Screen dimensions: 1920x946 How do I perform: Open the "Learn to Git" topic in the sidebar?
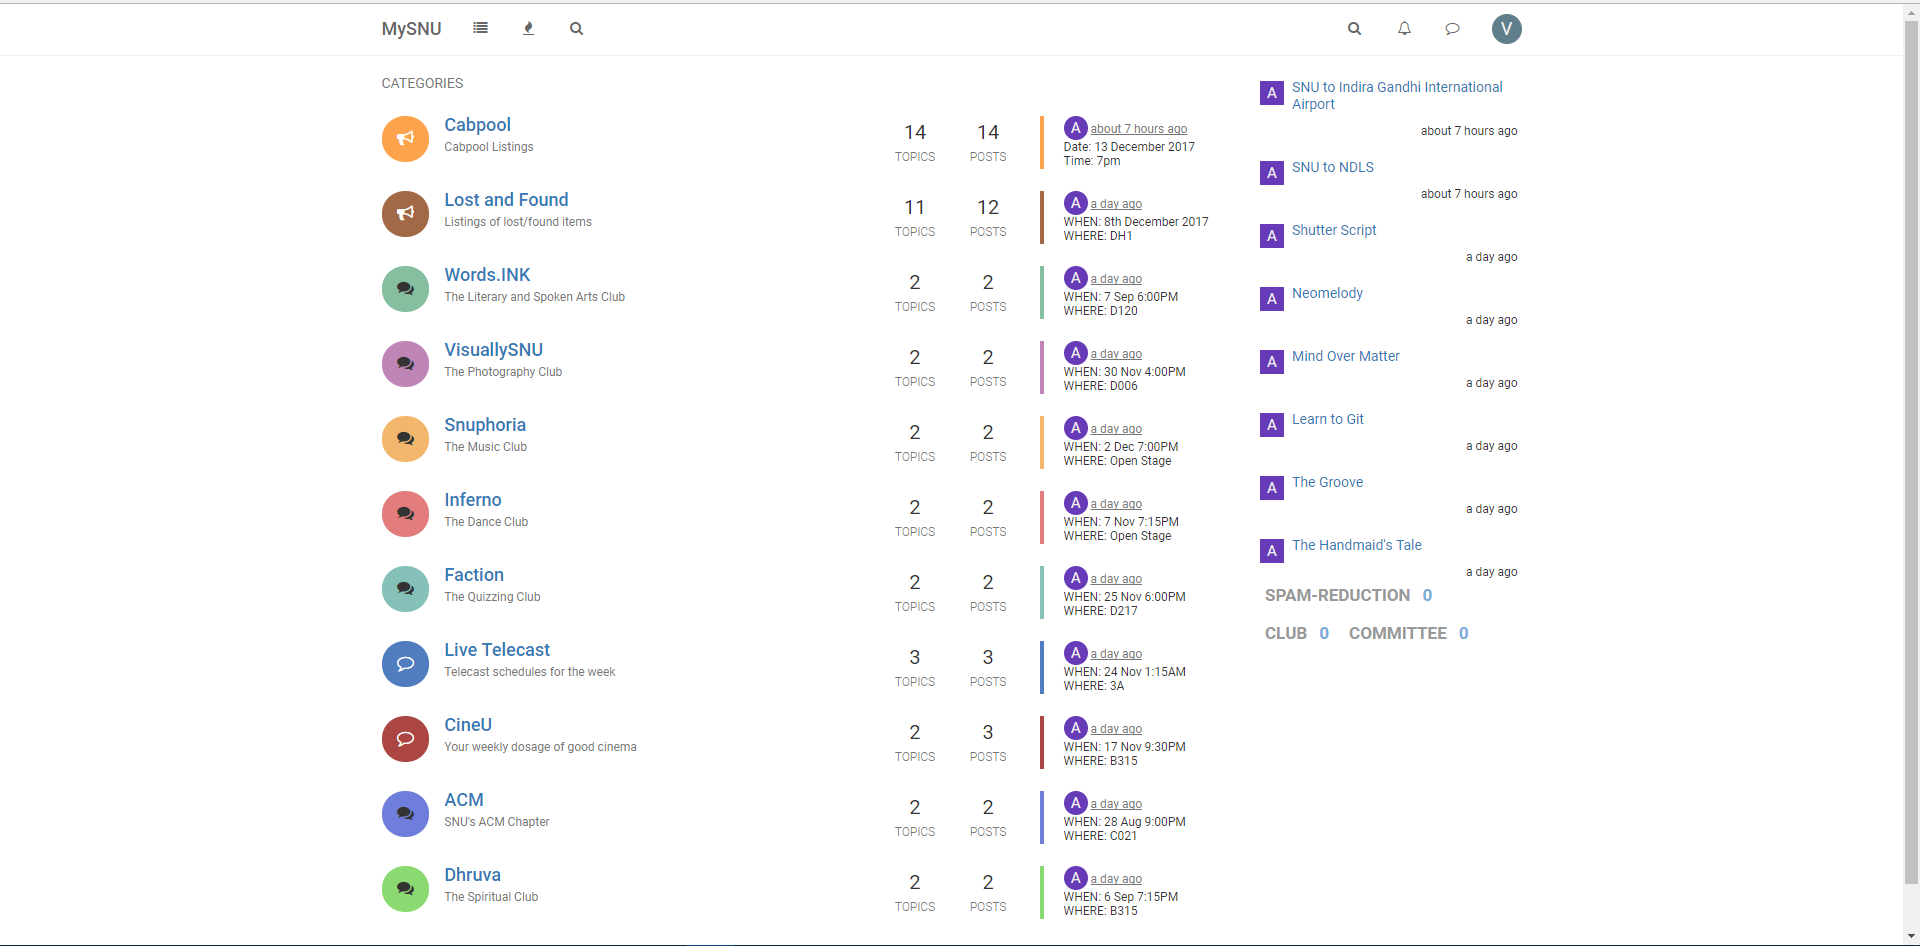pyautogui.click(x=1327, y=418)
